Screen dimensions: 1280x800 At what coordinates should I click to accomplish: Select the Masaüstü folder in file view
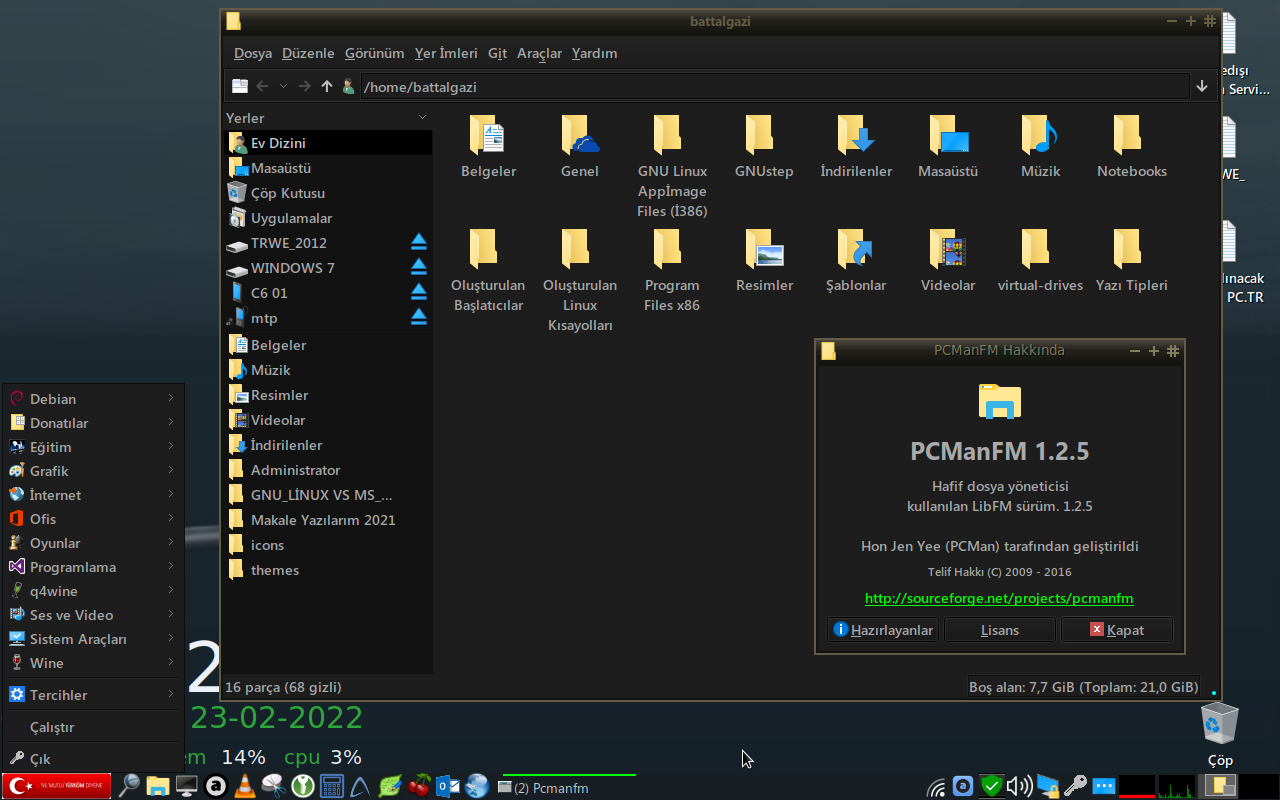click(x=948, y=134)
